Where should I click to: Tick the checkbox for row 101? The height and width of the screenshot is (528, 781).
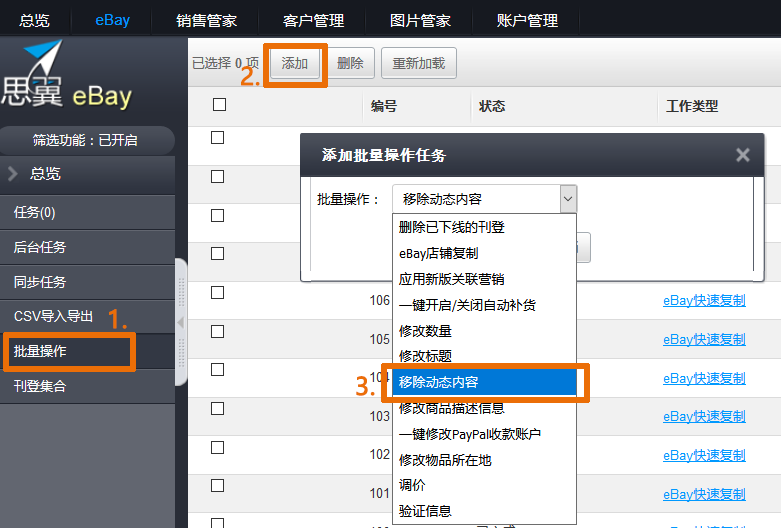[217, 486]
